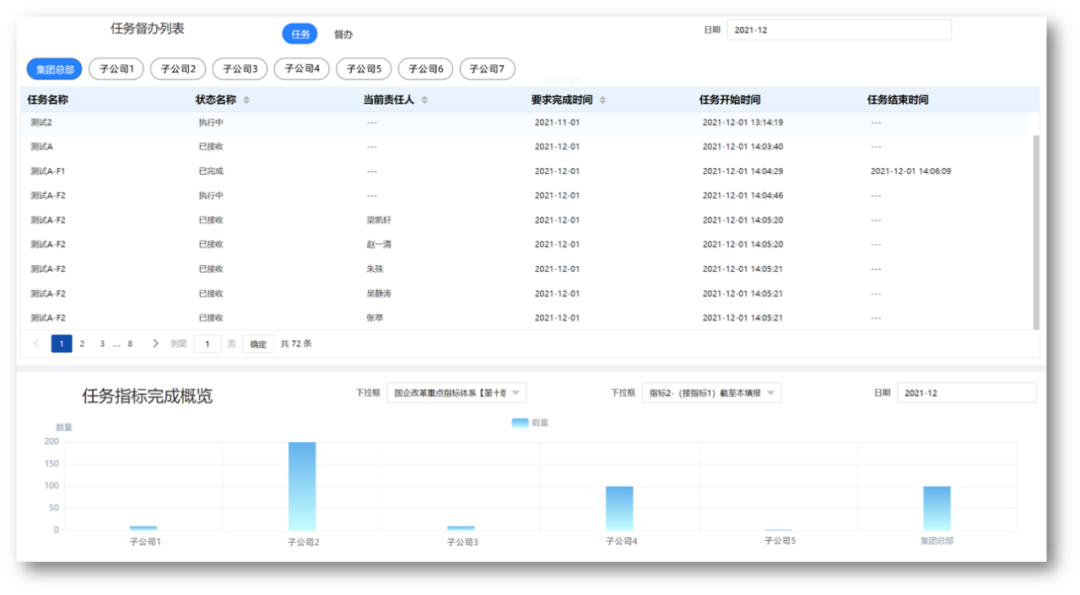Image resolution: width=1080 pixels, height=595 pixels.
Task: Switch to 督办 toggle tab
Action: click(x=343, y=34)
